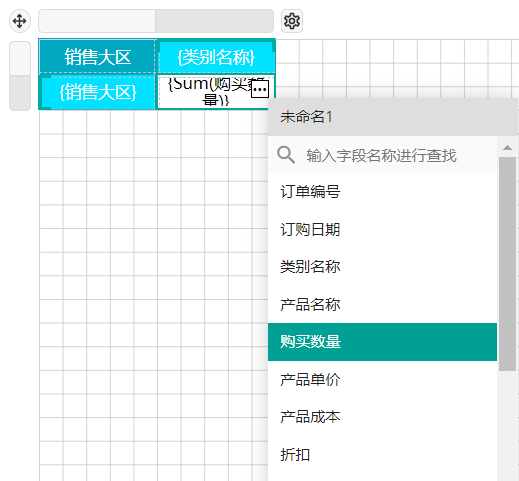
Task: Select the {类别名称} column group cell
Action: point(216,57)
